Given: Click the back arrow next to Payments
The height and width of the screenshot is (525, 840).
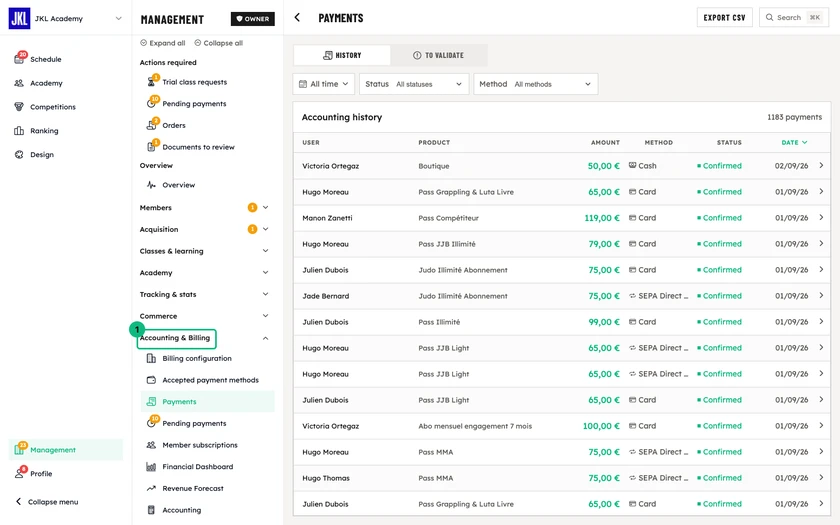Looking at the screenshot, I should pyautogui.click(x=297, y=18).
